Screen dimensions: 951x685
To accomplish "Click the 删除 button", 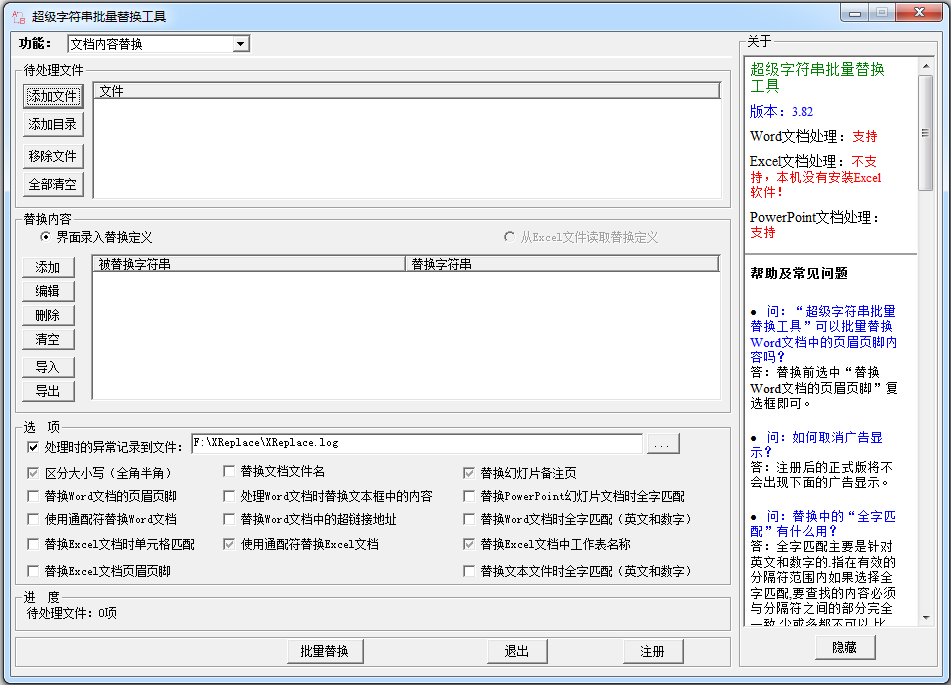I will pyautogui.click(x=48, y=316).
